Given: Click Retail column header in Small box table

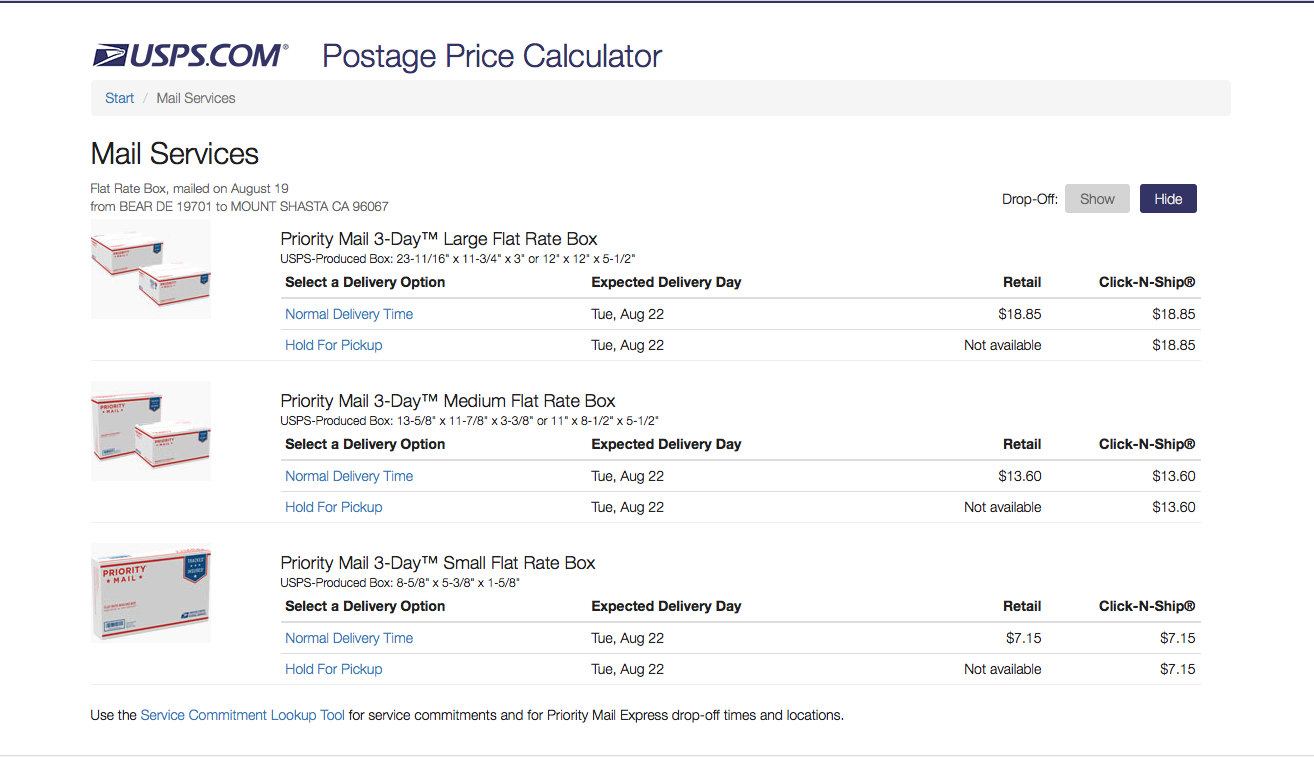Looking at the screenshot, I should point(1022,606).
